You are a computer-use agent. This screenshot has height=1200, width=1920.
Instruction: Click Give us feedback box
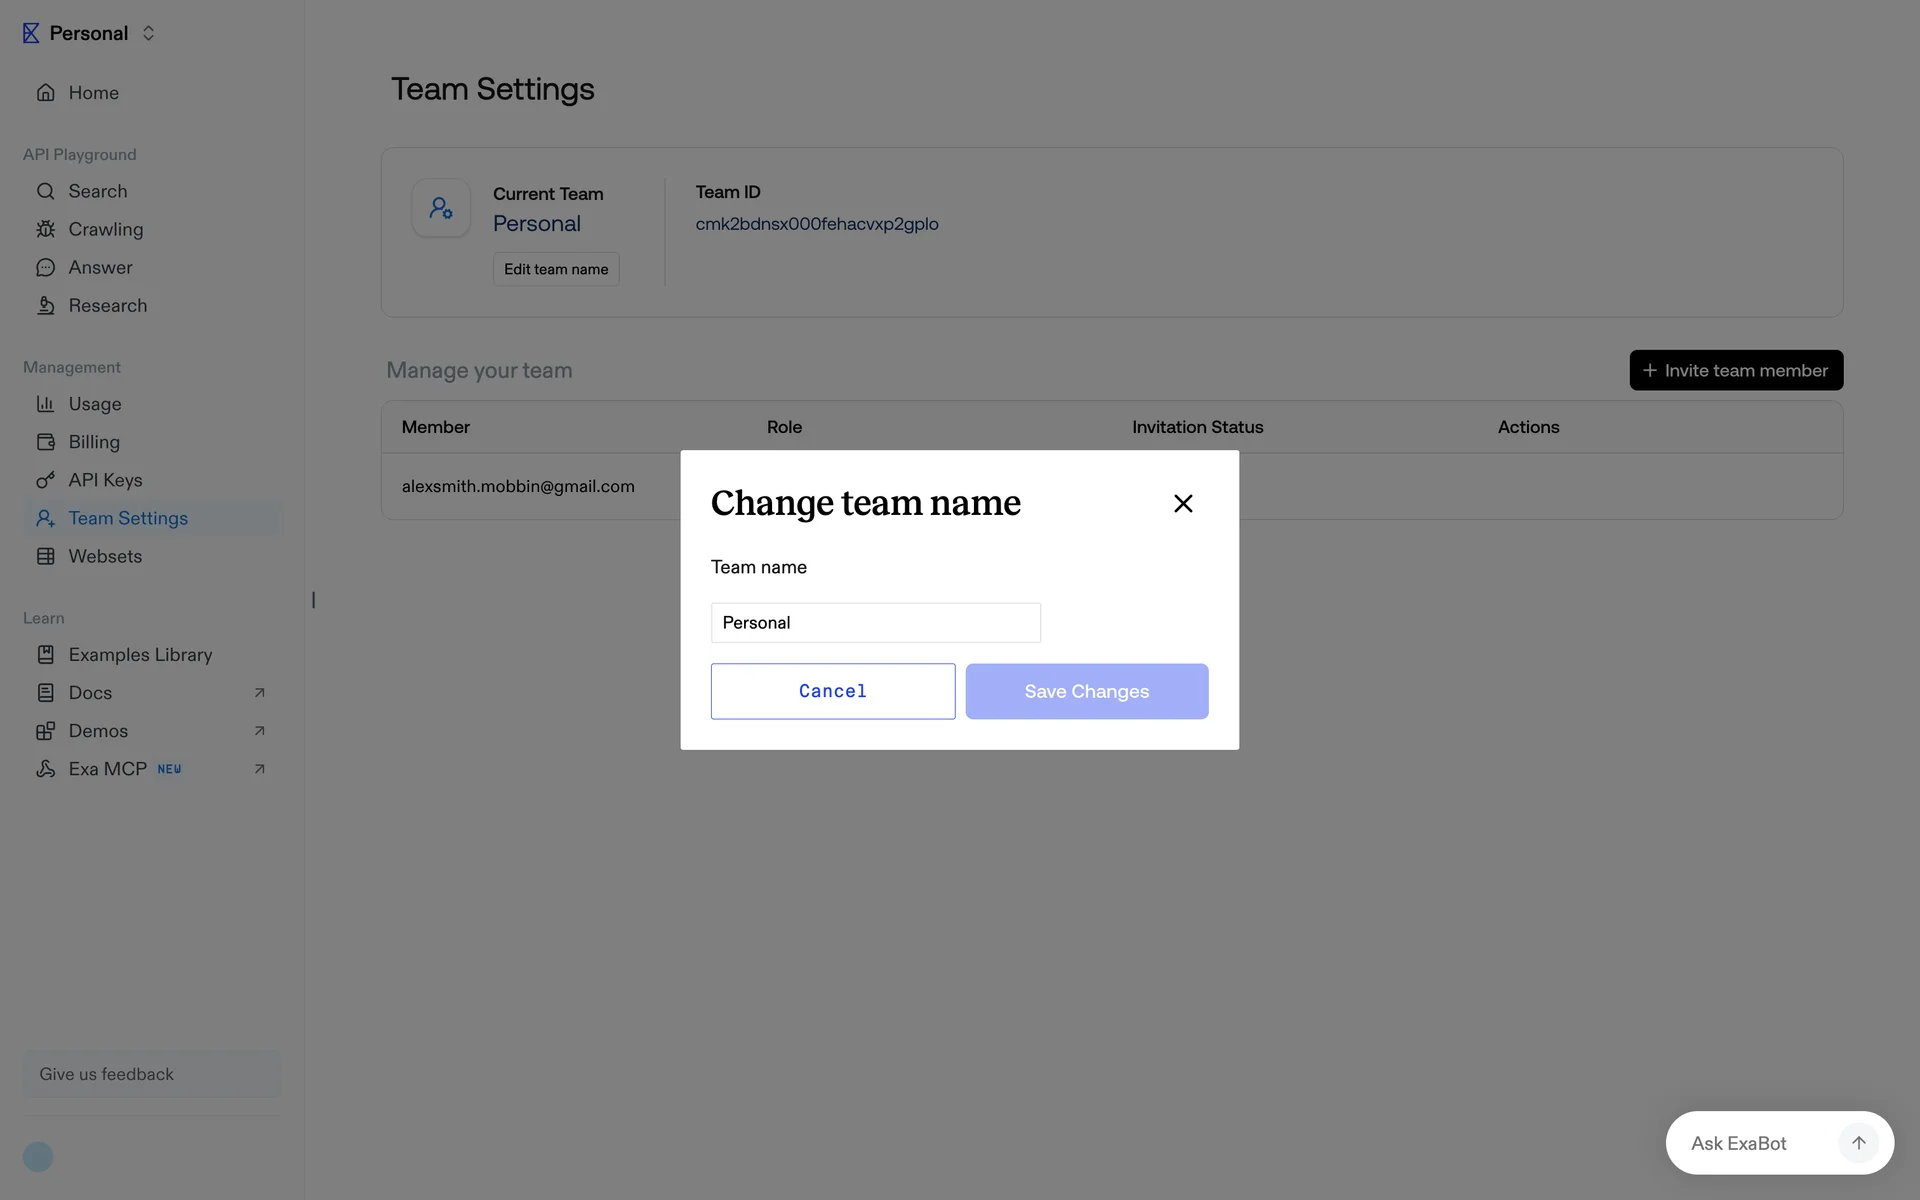152,1074
